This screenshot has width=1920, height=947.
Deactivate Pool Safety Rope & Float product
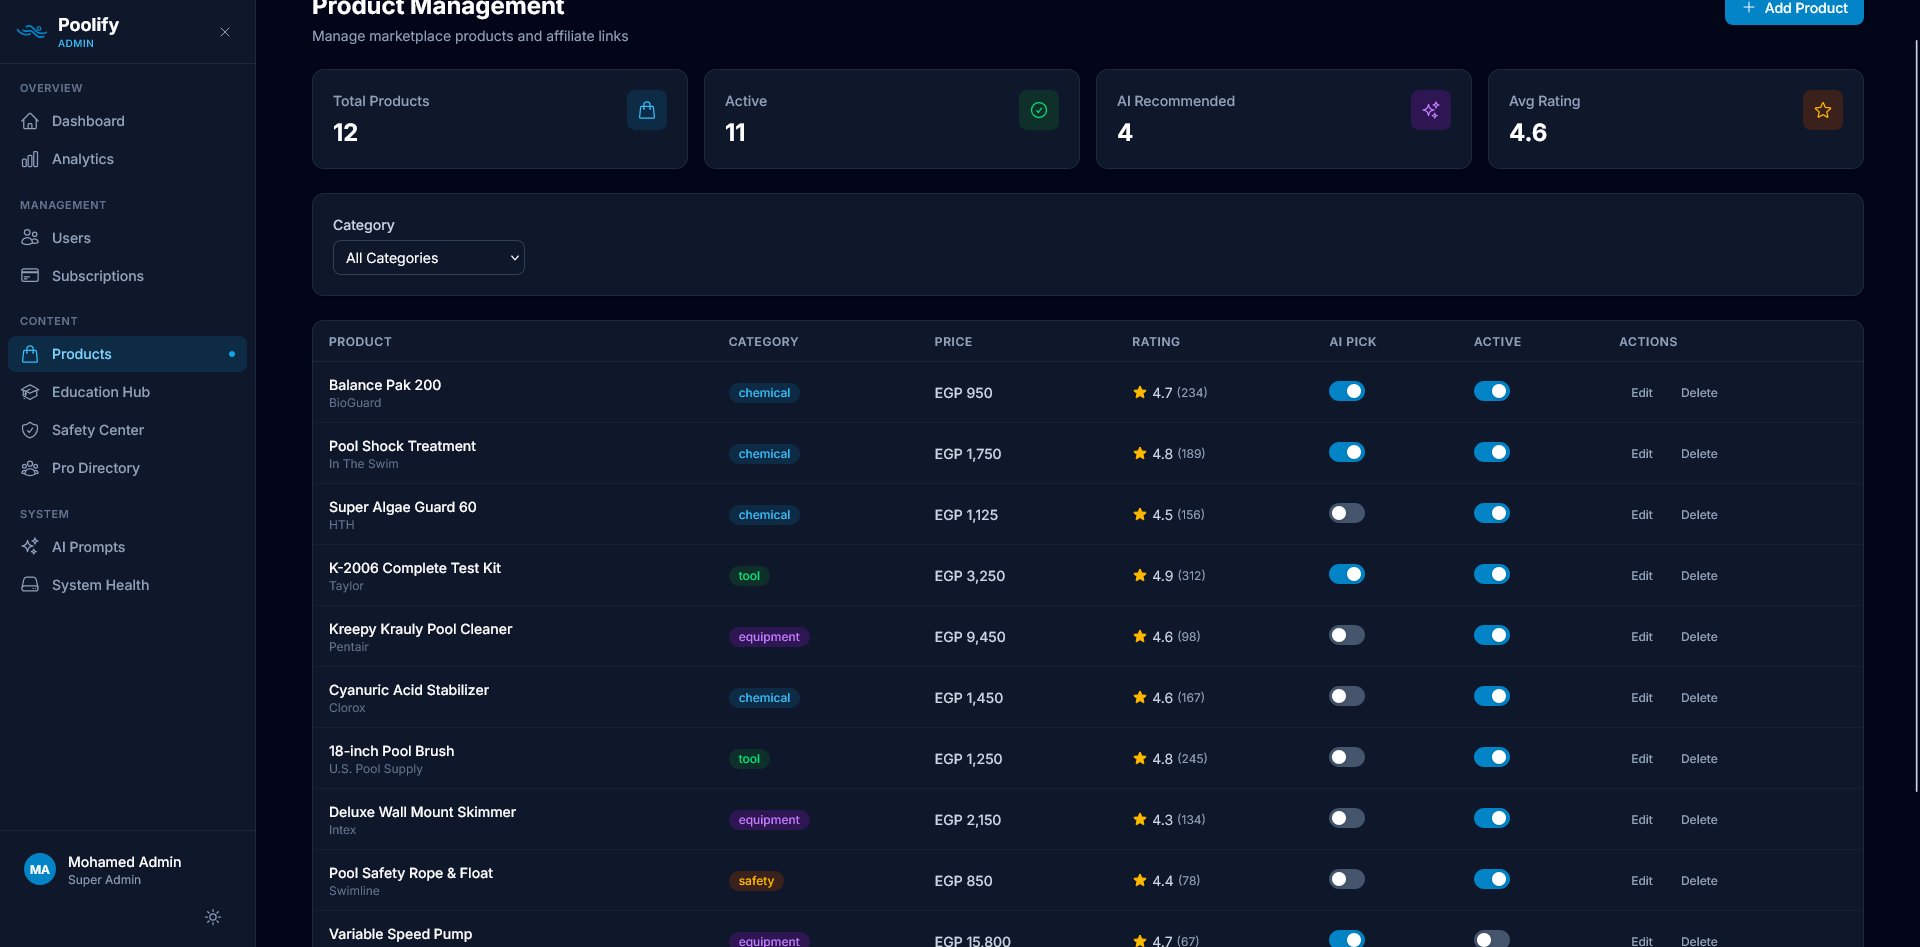tap(1492, 879)
